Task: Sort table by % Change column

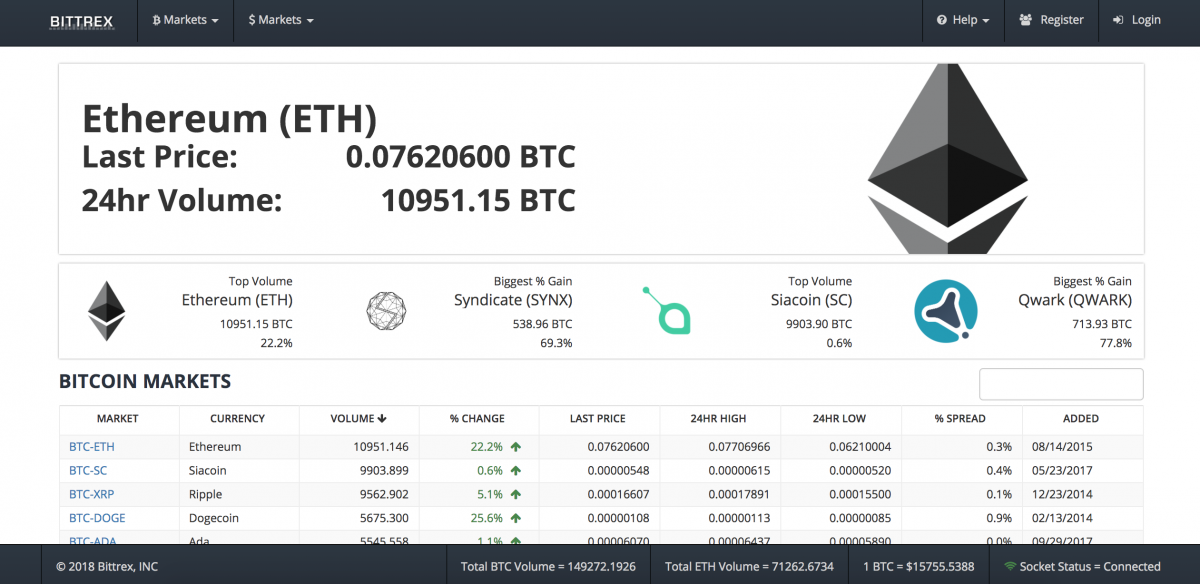Action: pyautogui.click(x=478, y=419)
